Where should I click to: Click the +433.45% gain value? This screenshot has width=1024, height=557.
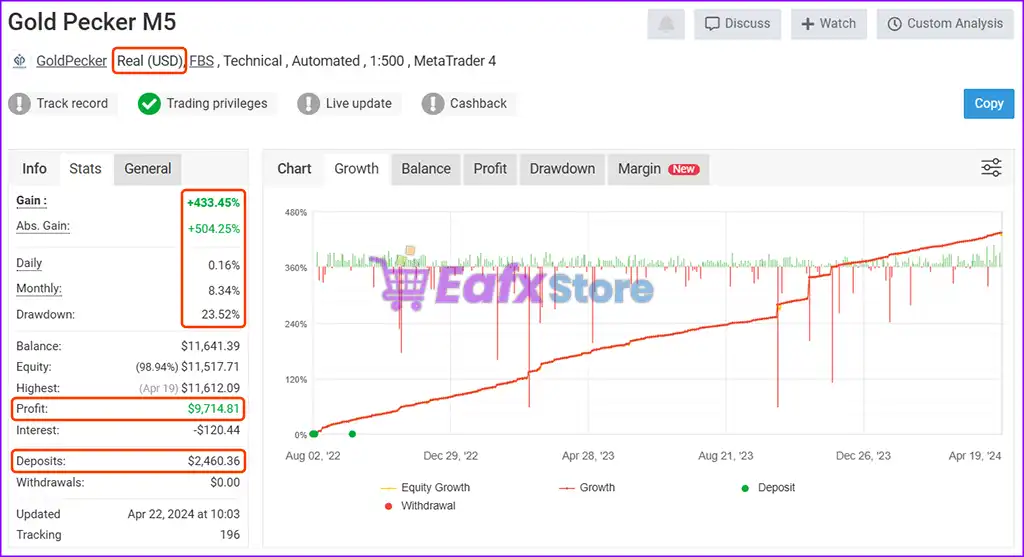tap(214, 203)
